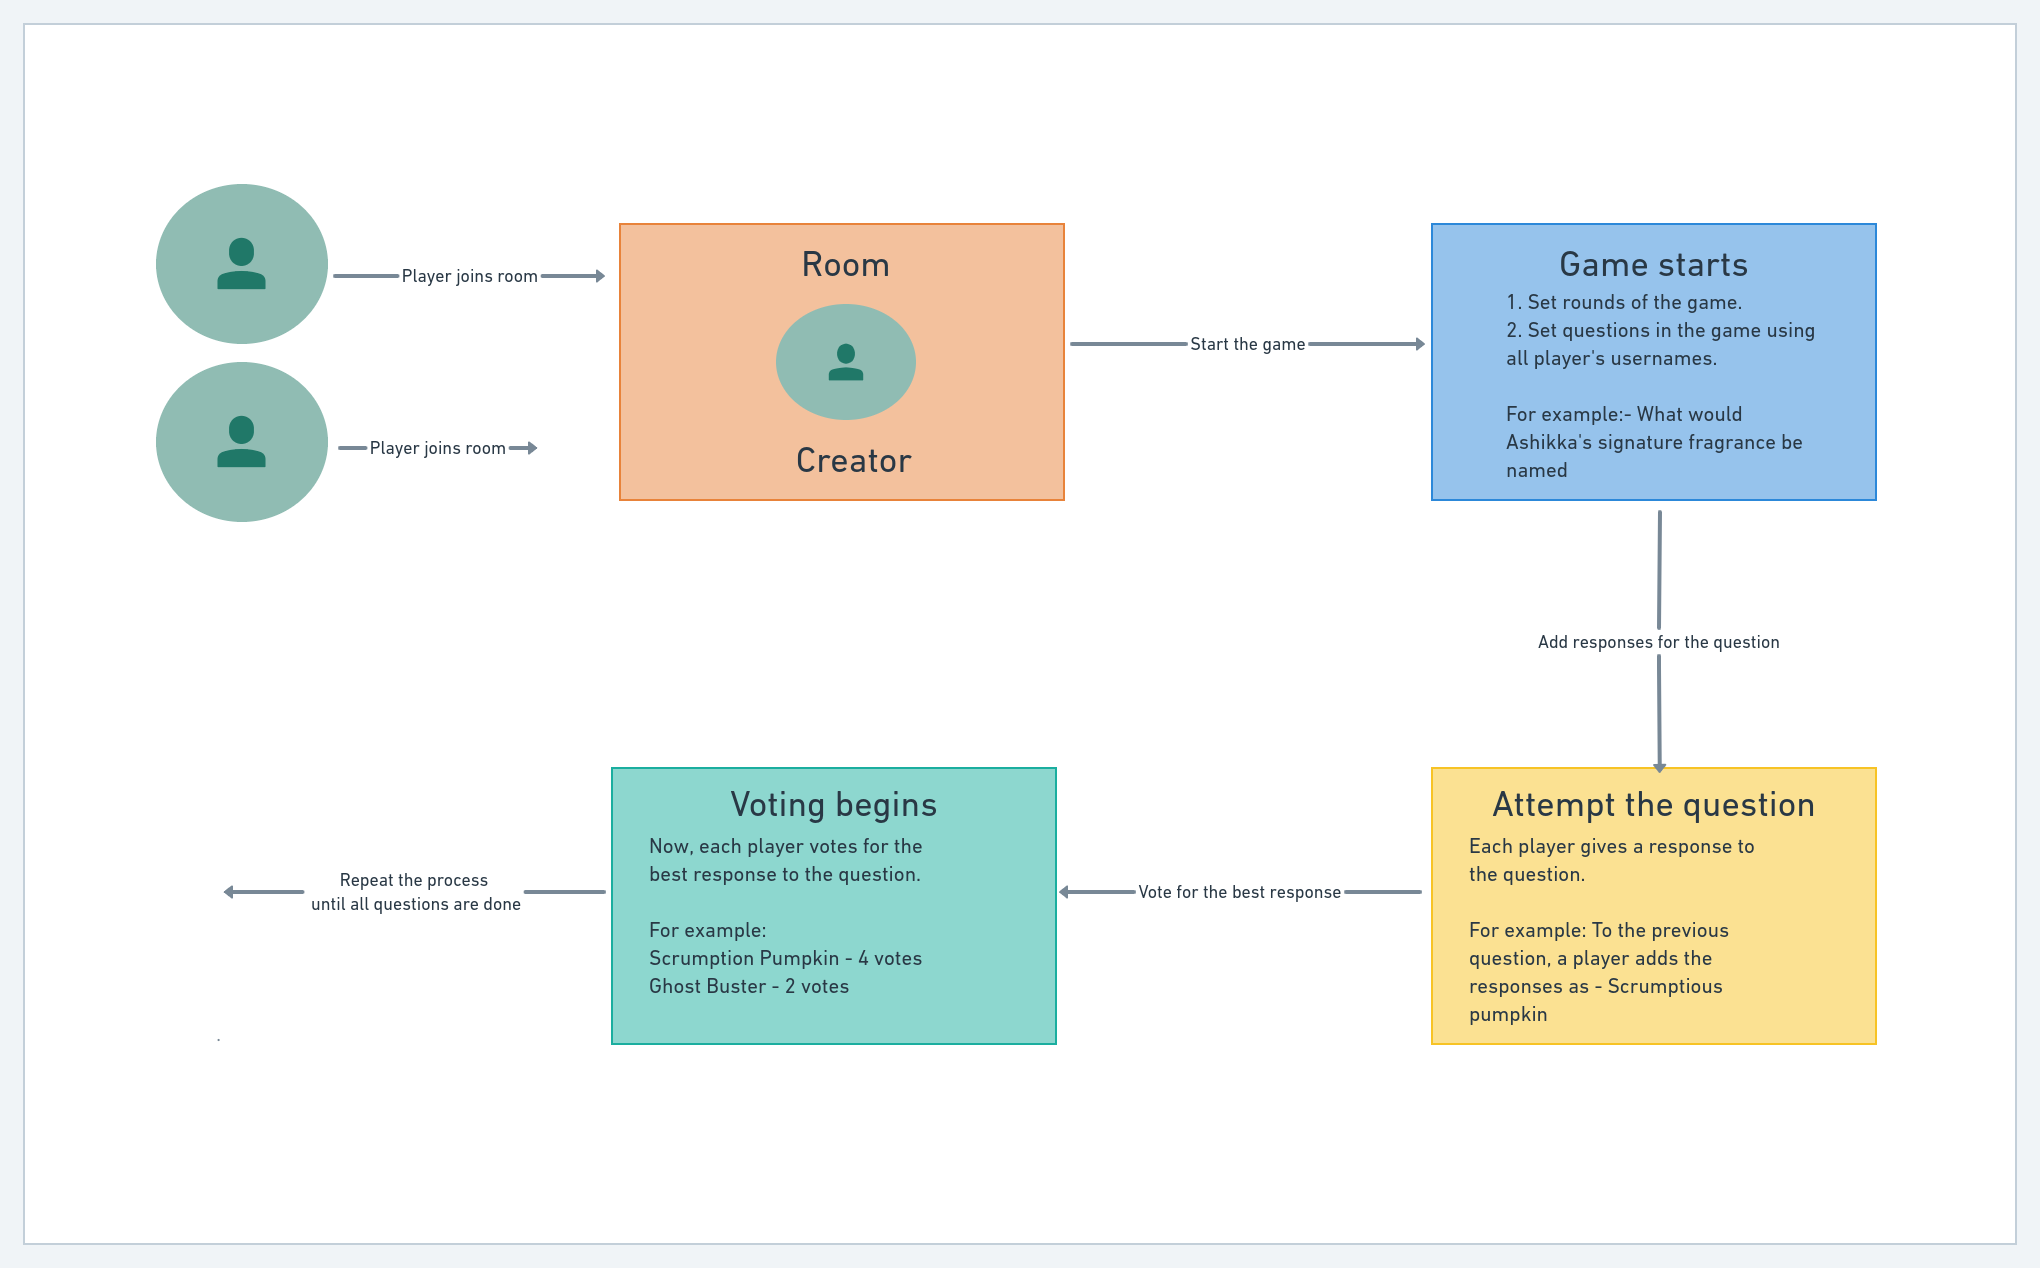Click the left arrowhead of Repeat process
2040x1268 pixels.
[229, 892]
